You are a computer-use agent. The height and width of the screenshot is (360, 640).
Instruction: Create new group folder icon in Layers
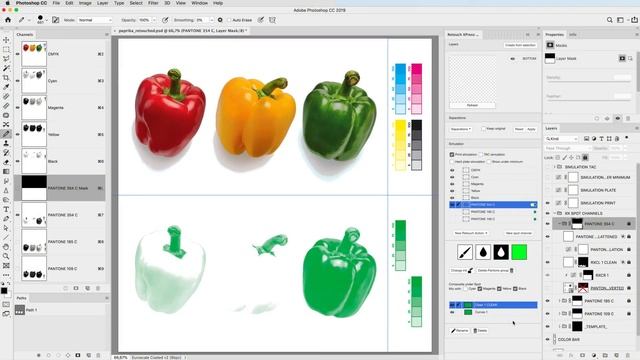(605, 356)
